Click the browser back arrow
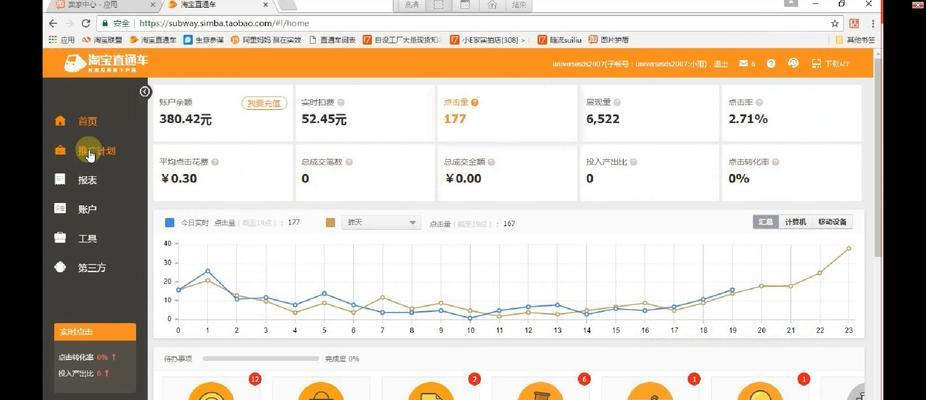 coord(54,24)
